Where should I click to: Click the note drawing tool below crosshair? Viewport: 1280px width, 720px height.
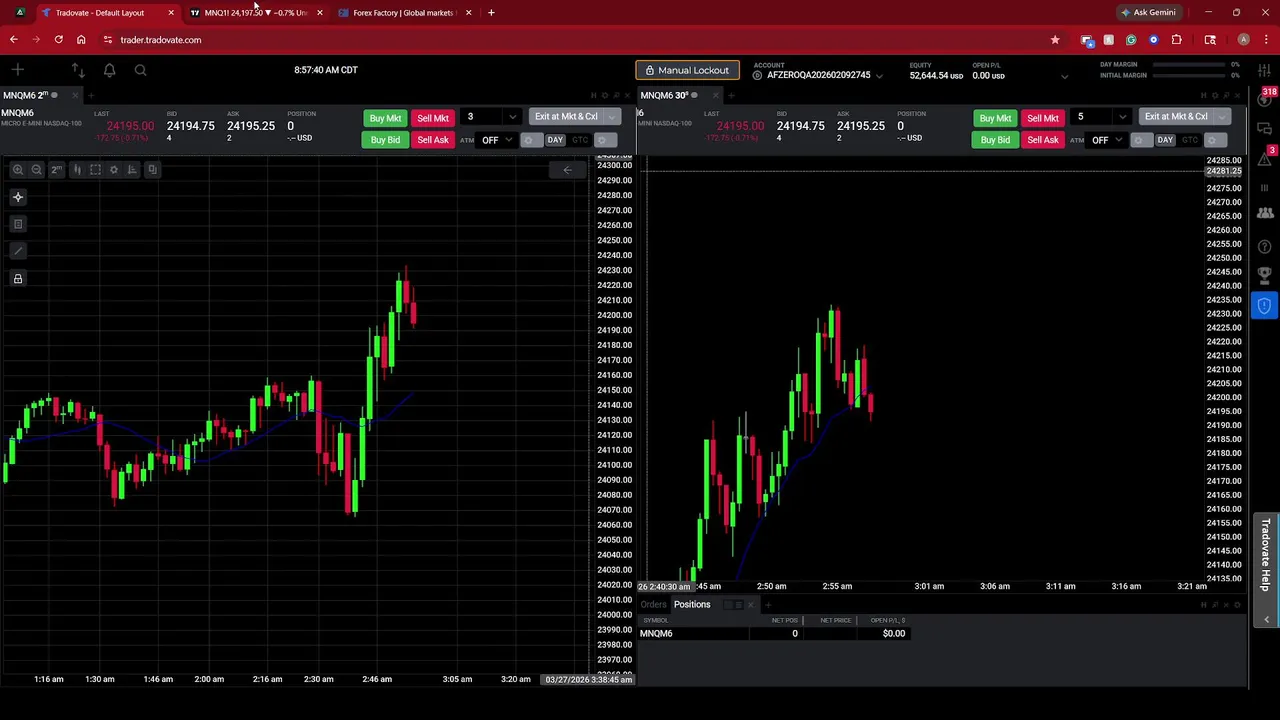tap(17, 224)
